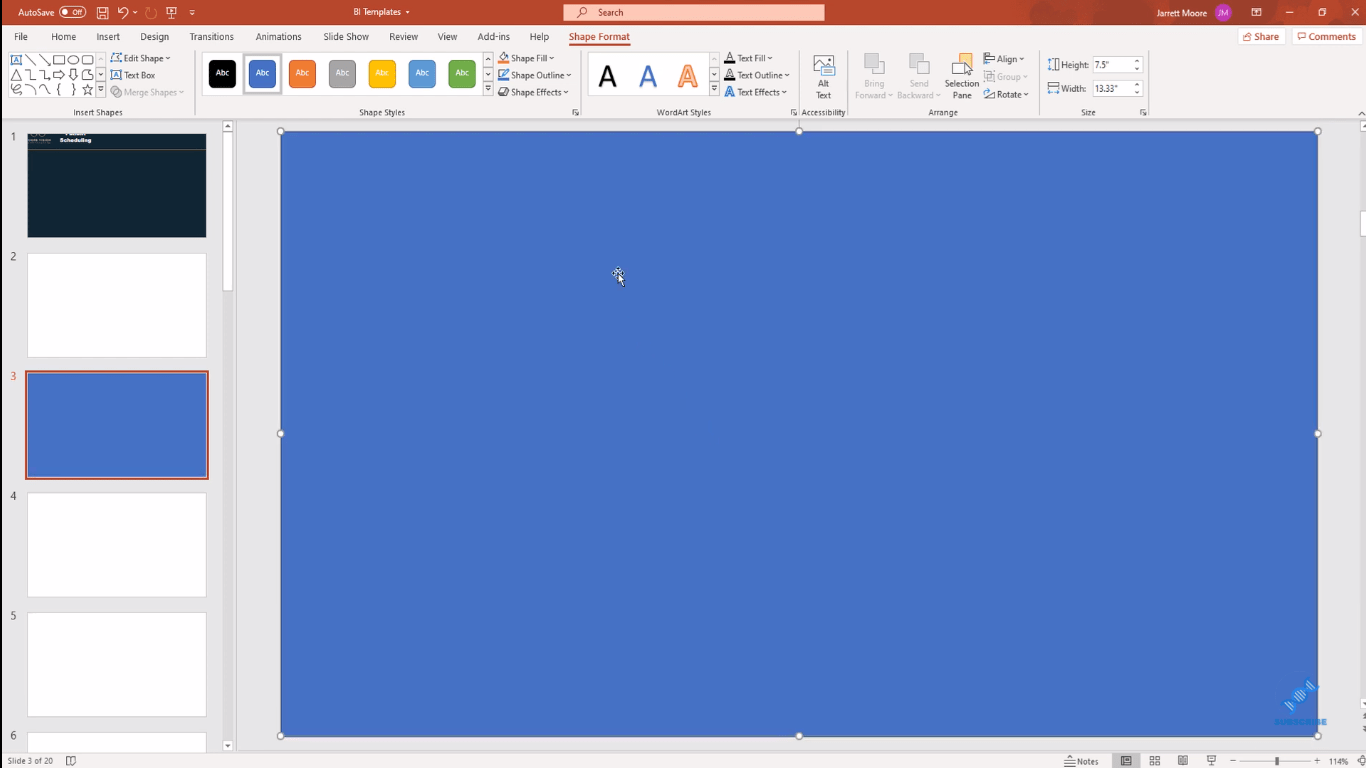Open the Review tab
The width and height of the screenshot is (1366, 768).
(x=403, y=37)
